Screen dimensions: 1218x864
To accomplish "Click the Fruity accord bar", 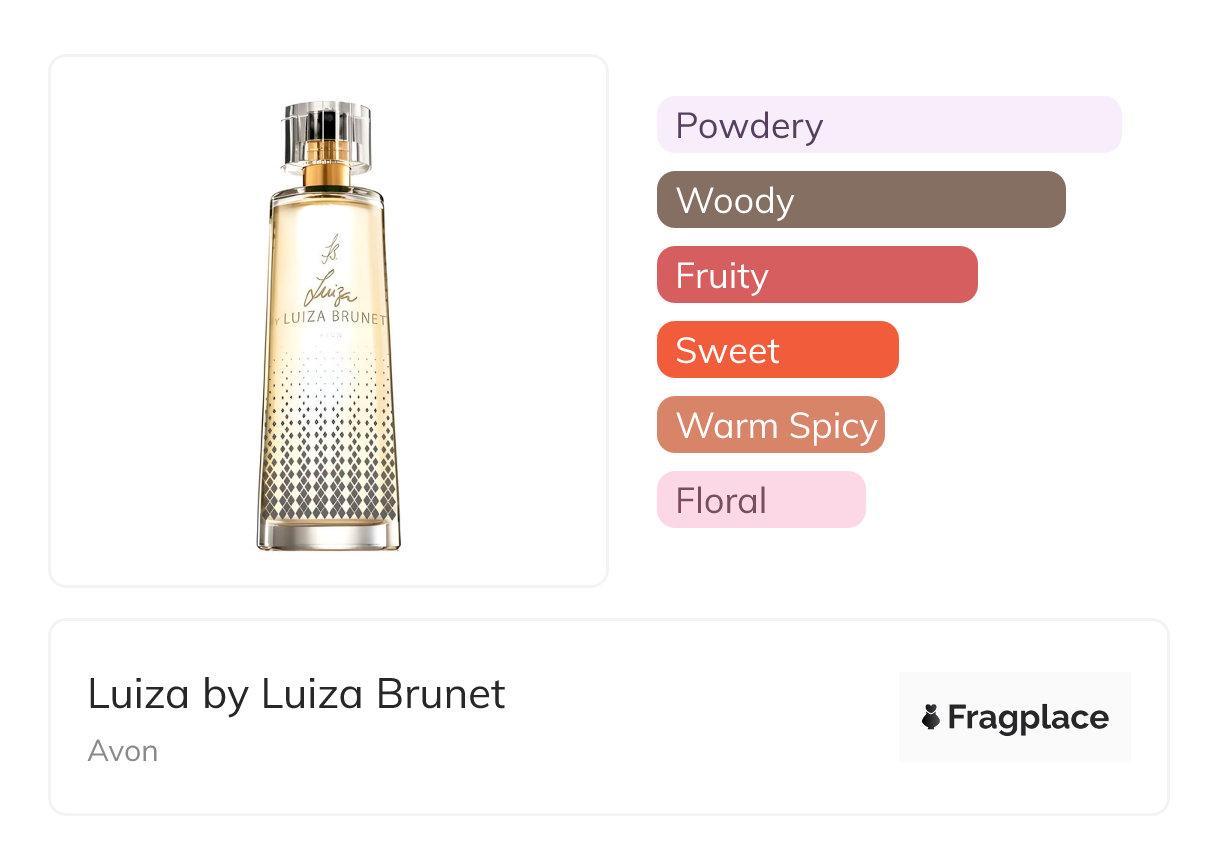I will (x=816, y=275).
